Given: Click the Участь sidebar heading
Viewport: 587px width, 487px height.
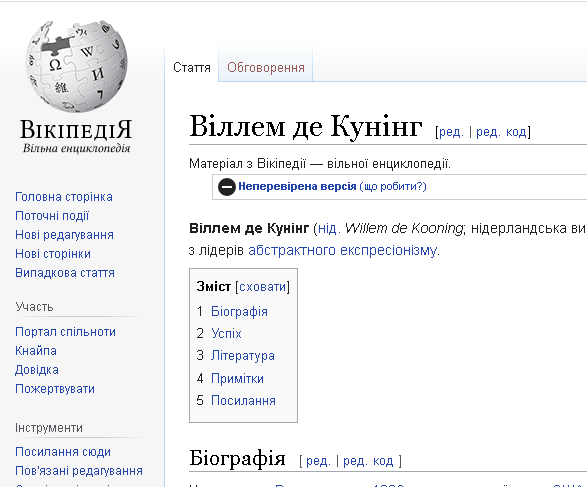Looking at the screenshot, I should pos(34,307).
